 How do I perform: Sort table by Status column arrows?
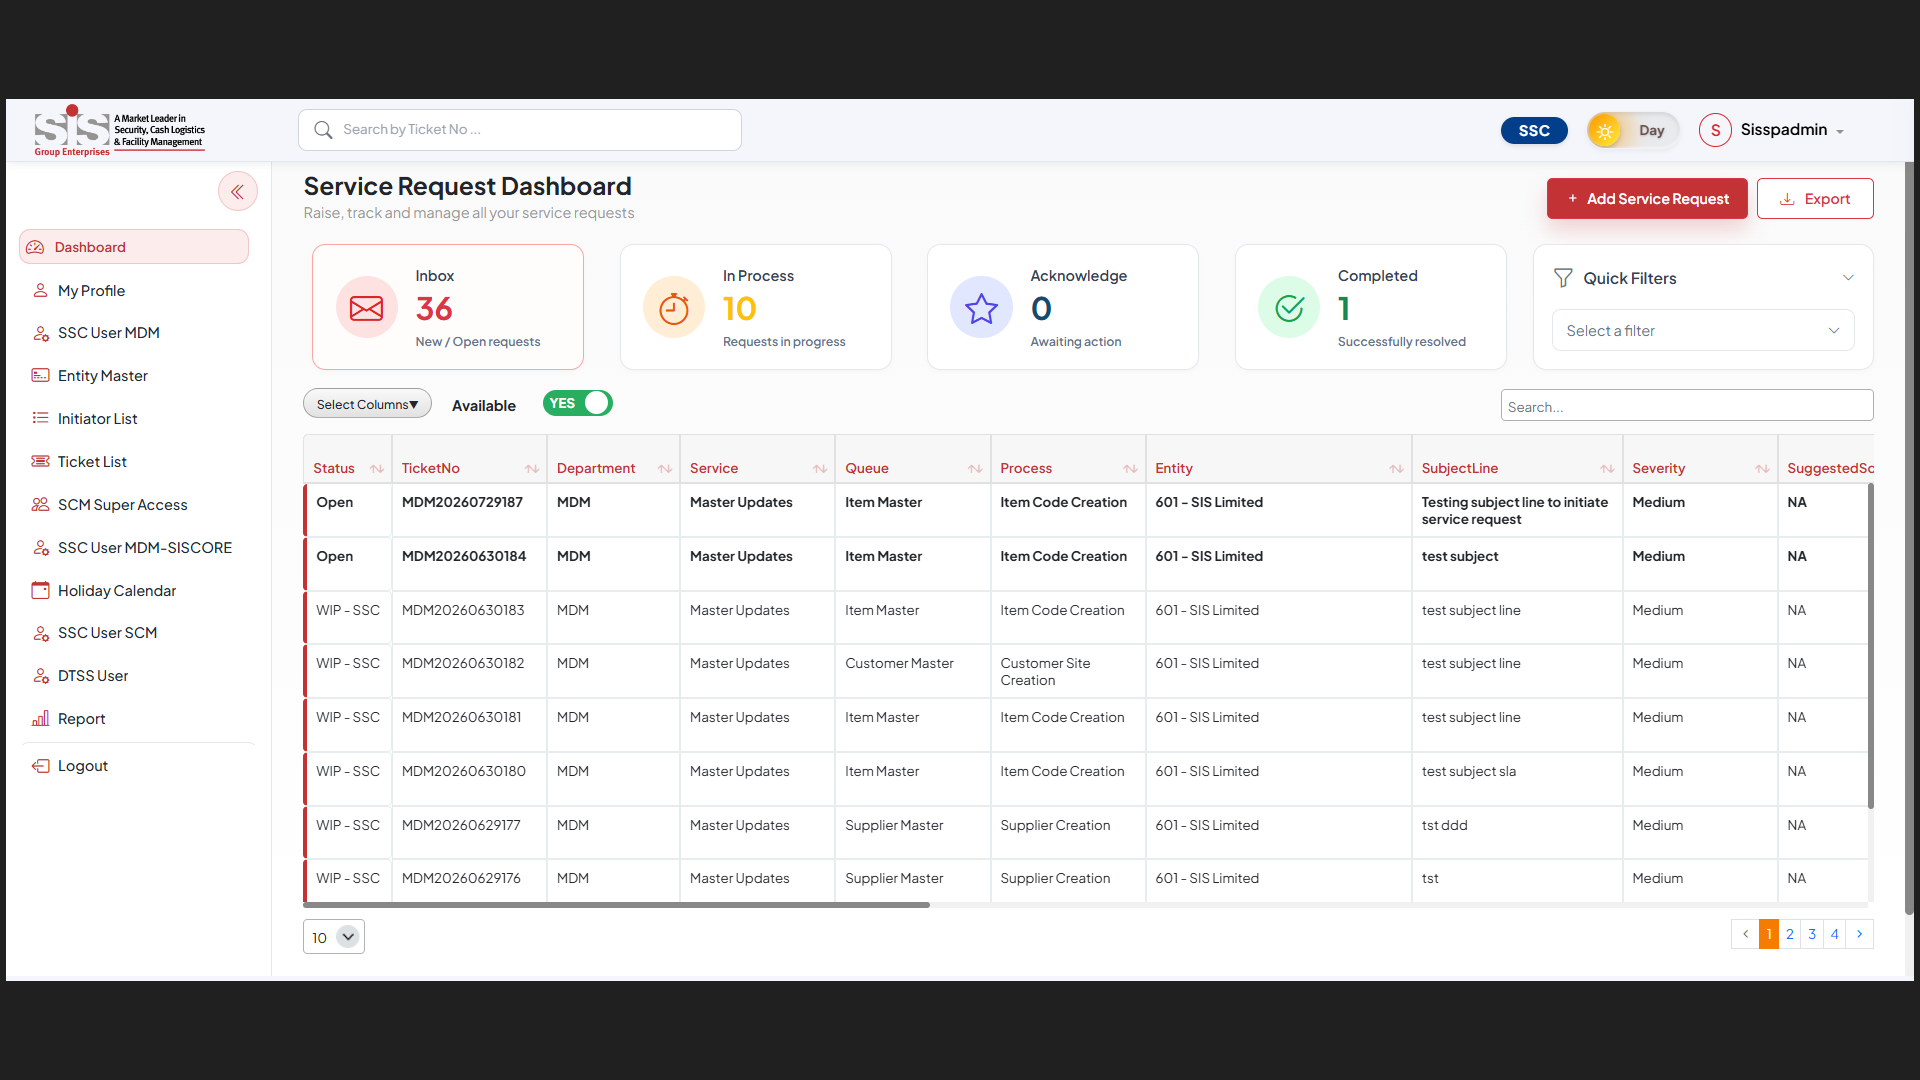tap(377, 469)
